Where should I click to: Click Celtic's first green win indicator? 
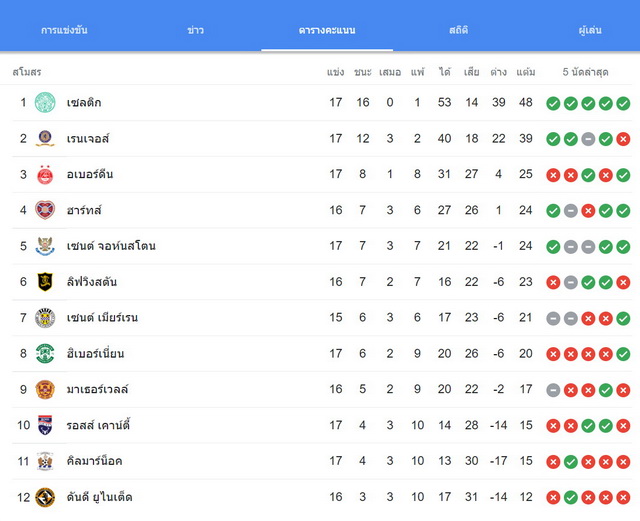pyautogui.click(x=553, y=103)
